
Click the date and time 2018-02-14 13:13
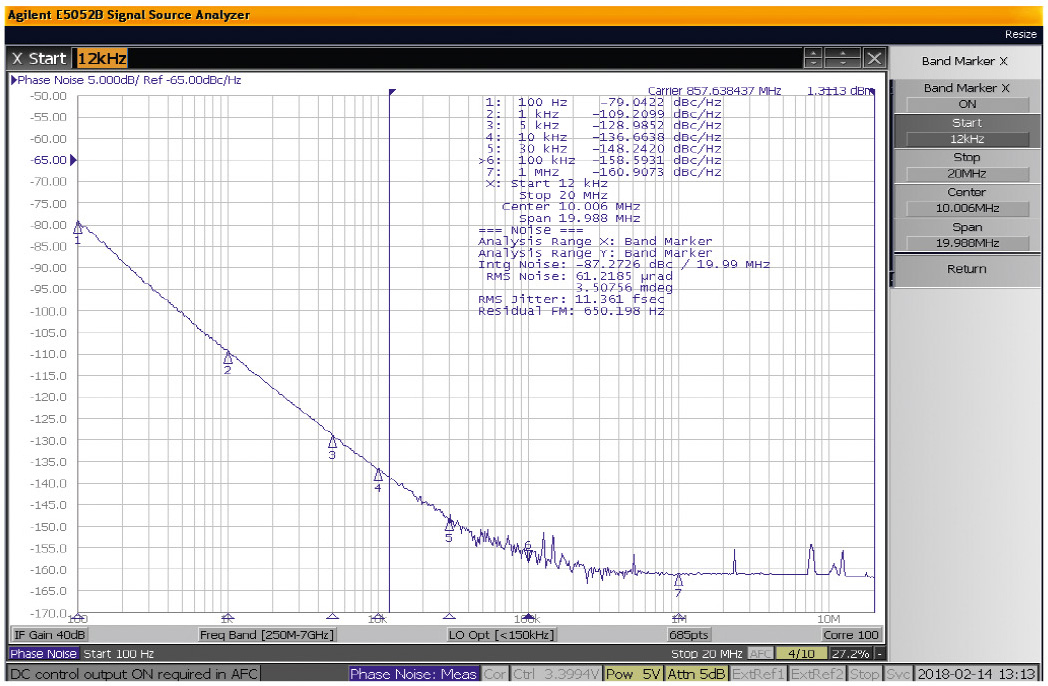click(x=976, y=674)
